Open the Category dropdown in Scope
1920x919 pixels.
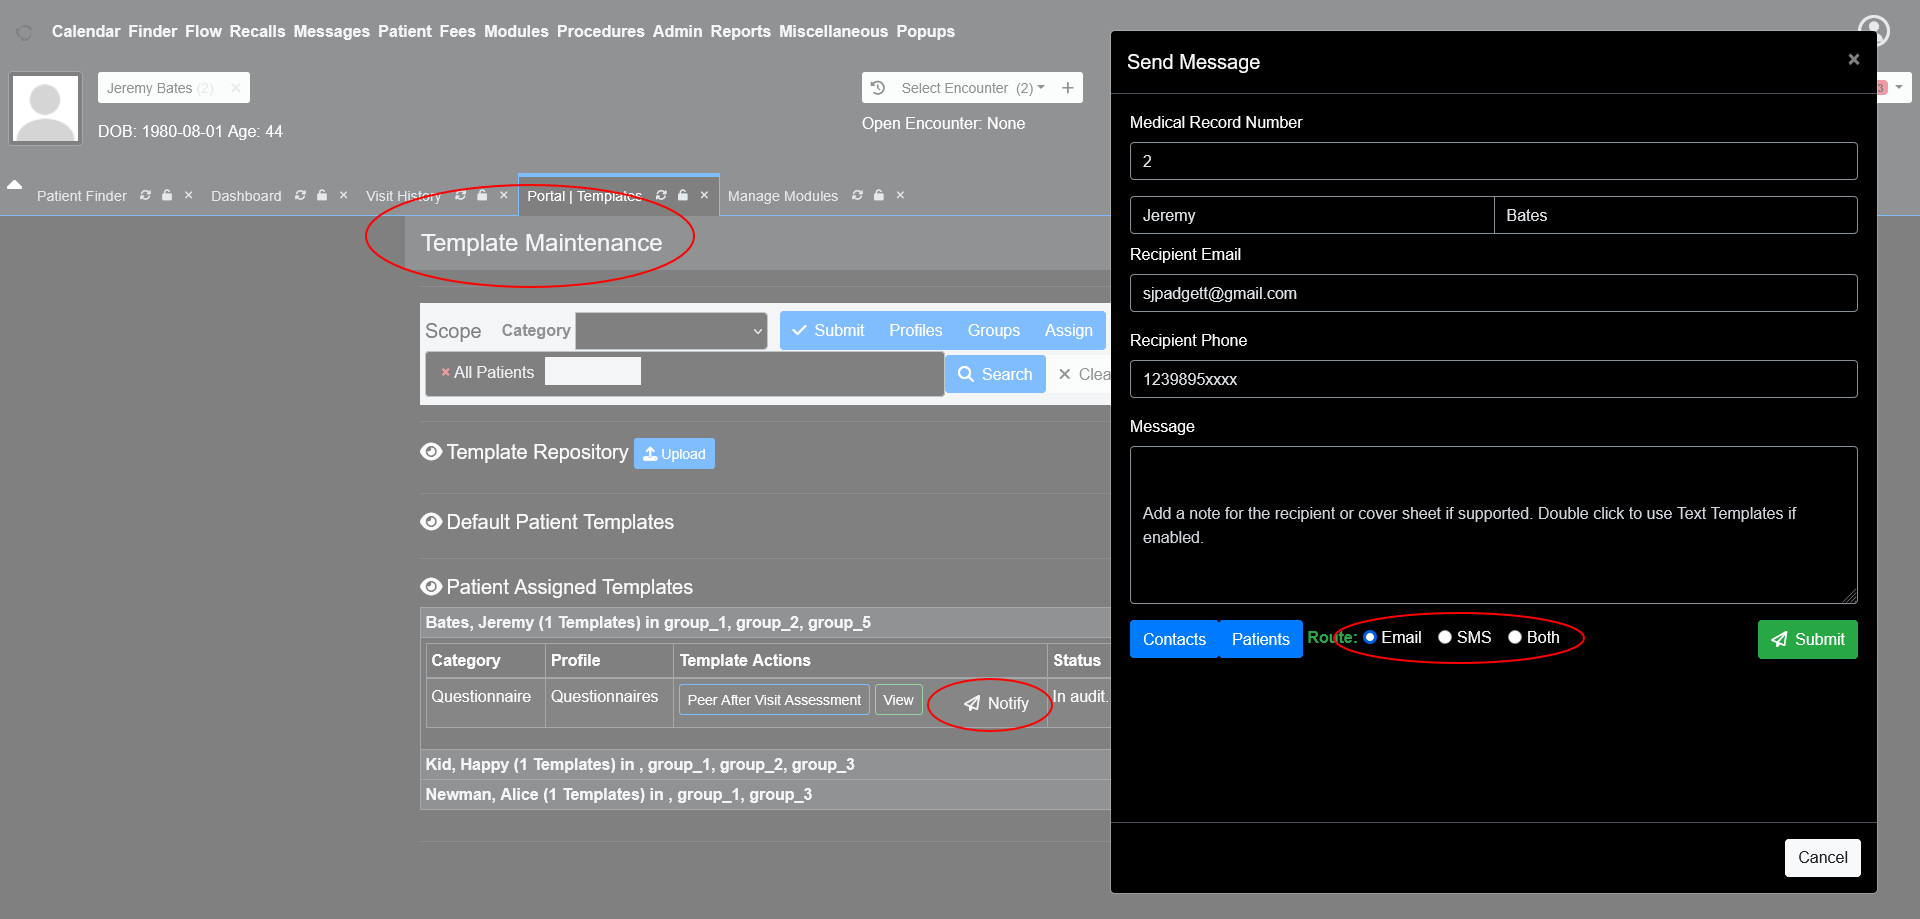click(671, 331)
